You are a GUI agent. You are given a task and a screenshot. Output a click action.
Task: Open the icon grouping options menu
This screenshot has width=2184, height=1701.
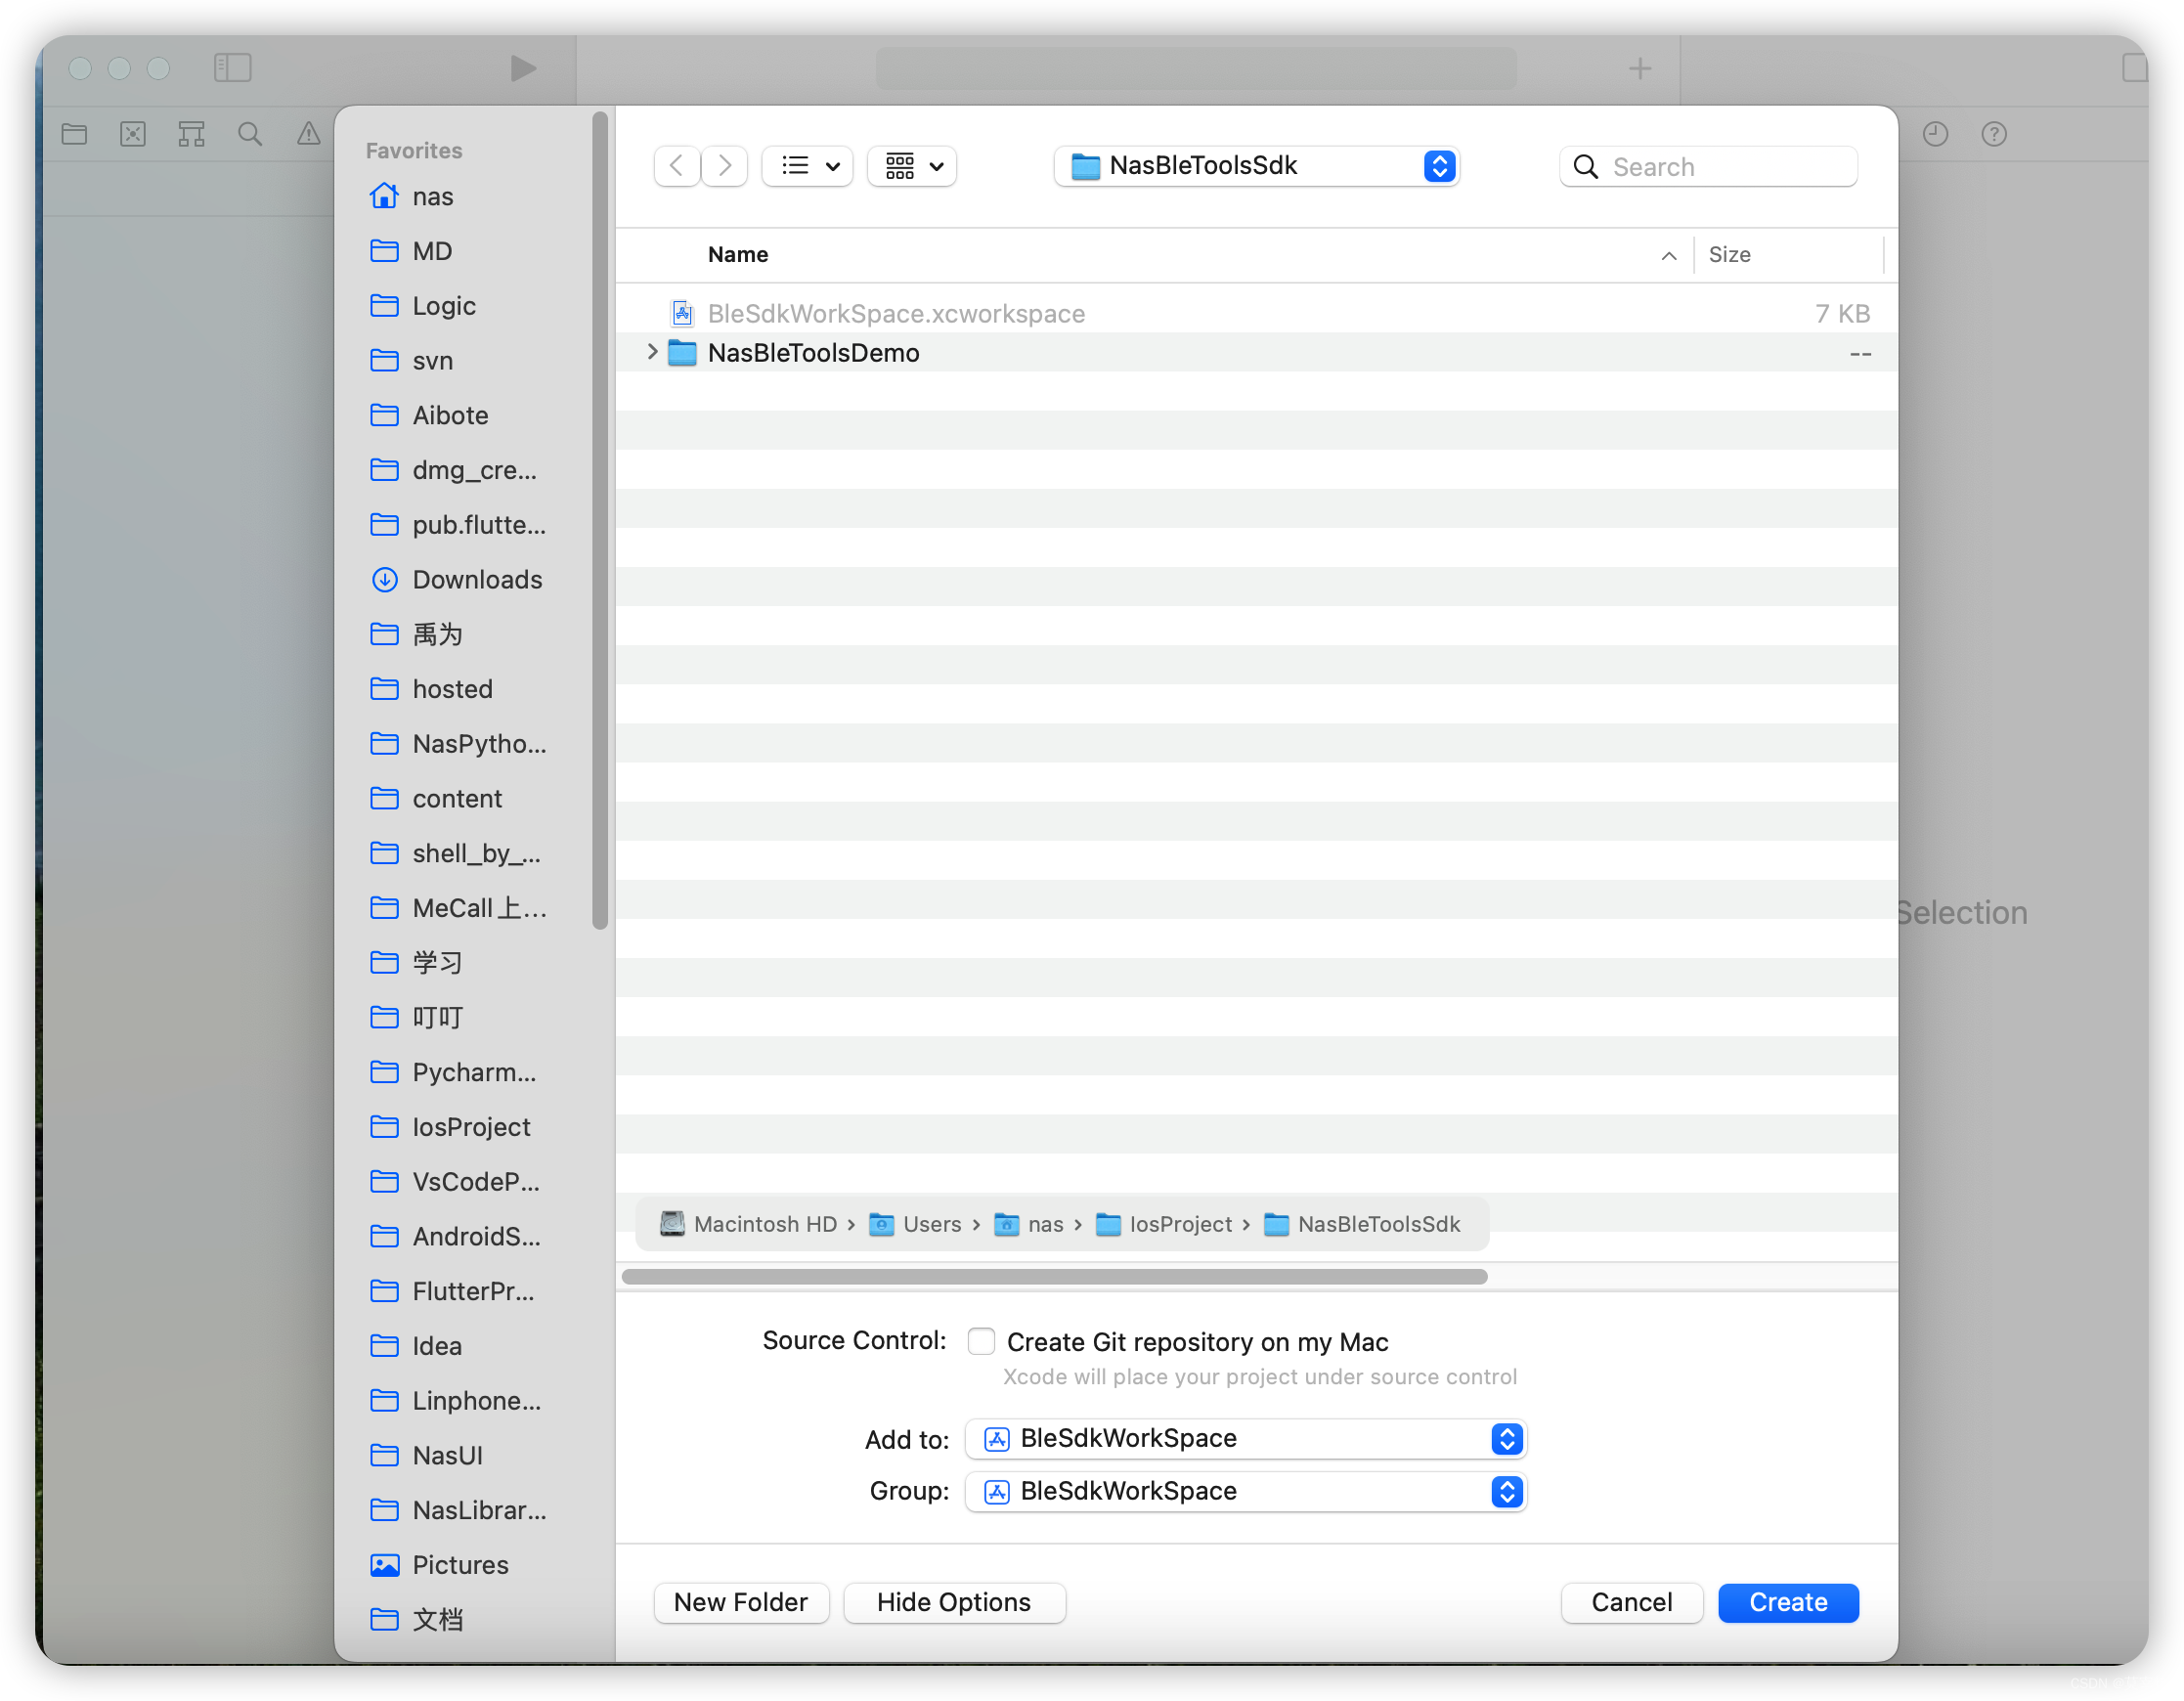[x=912, y=165]
